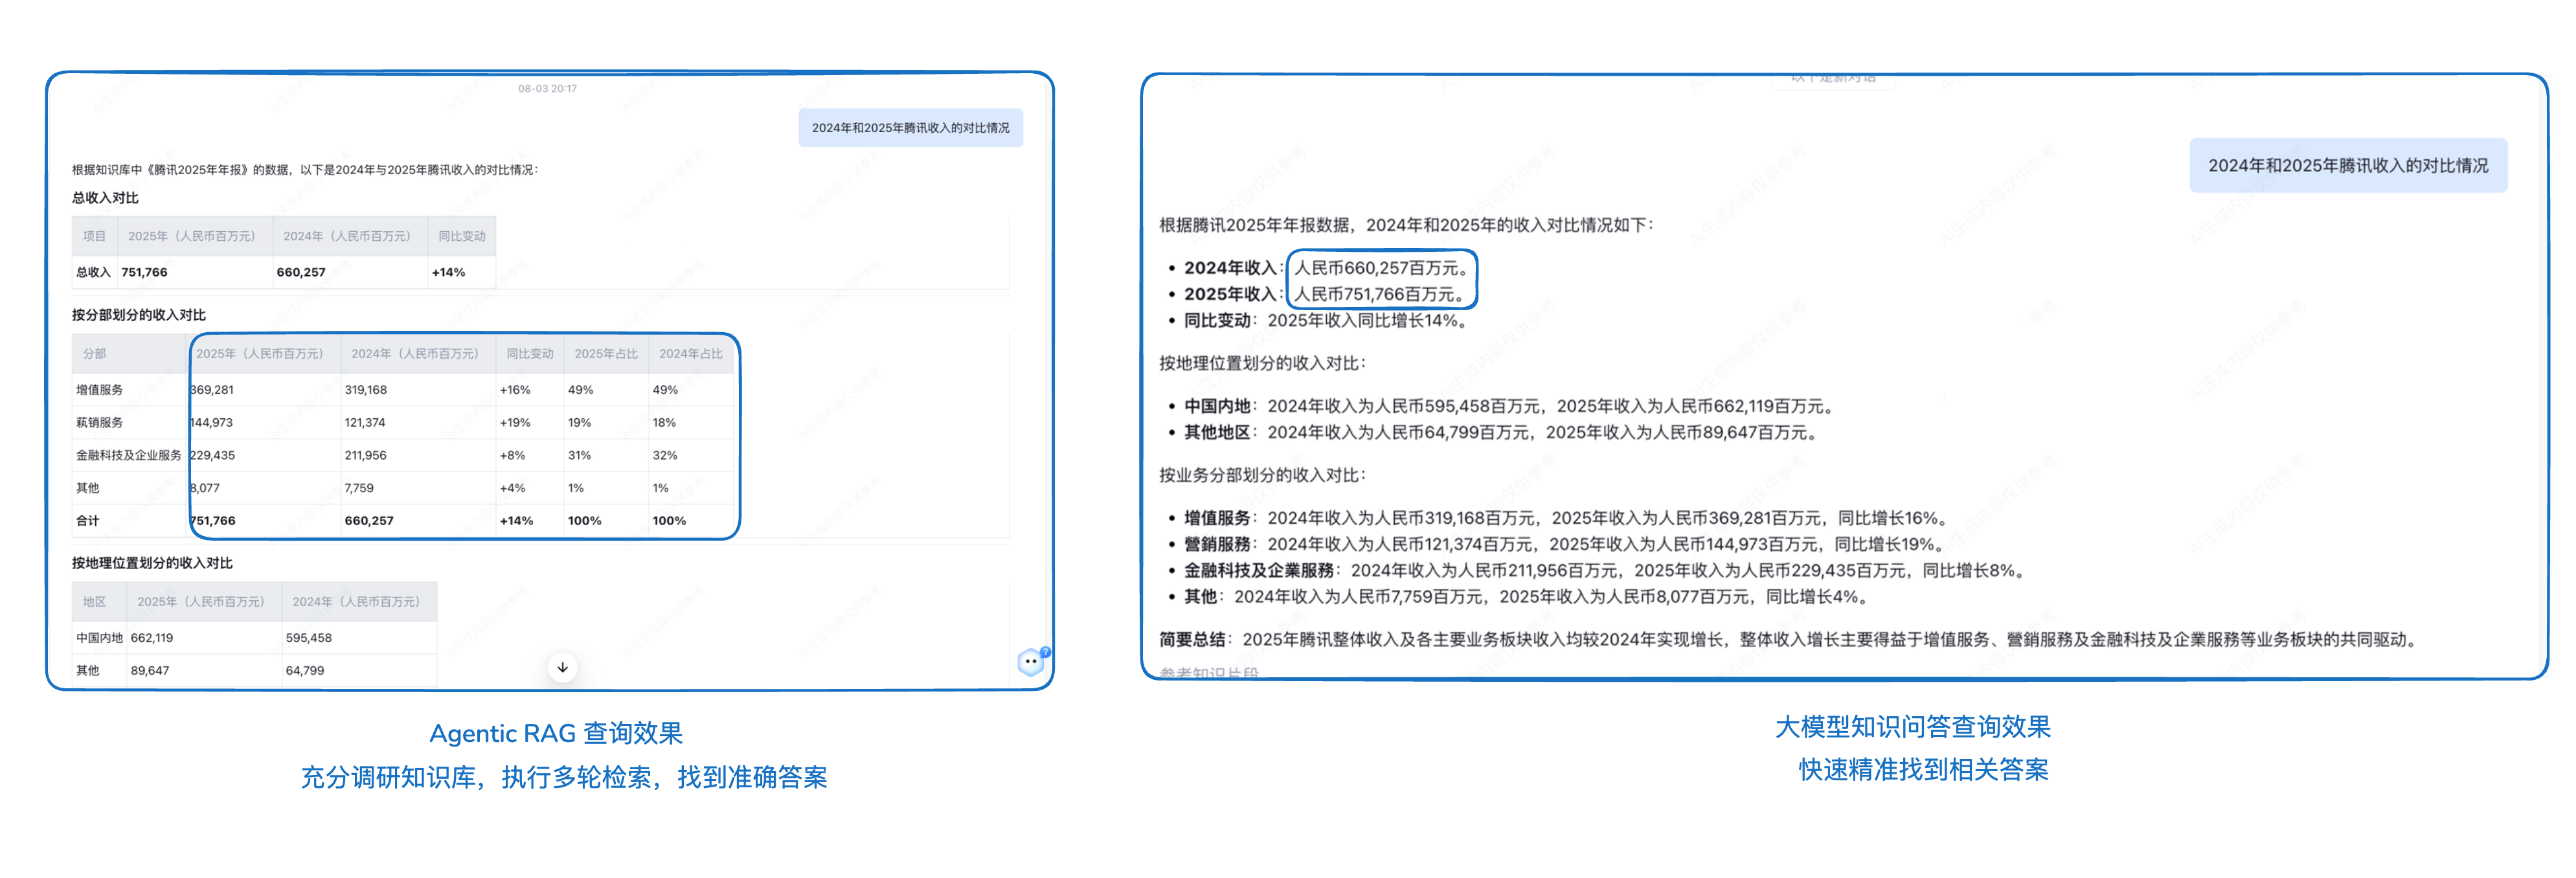This screenshot has width=2576, height=878.
Task: Click the 合计 row label
Action: [x=88, y=521]
